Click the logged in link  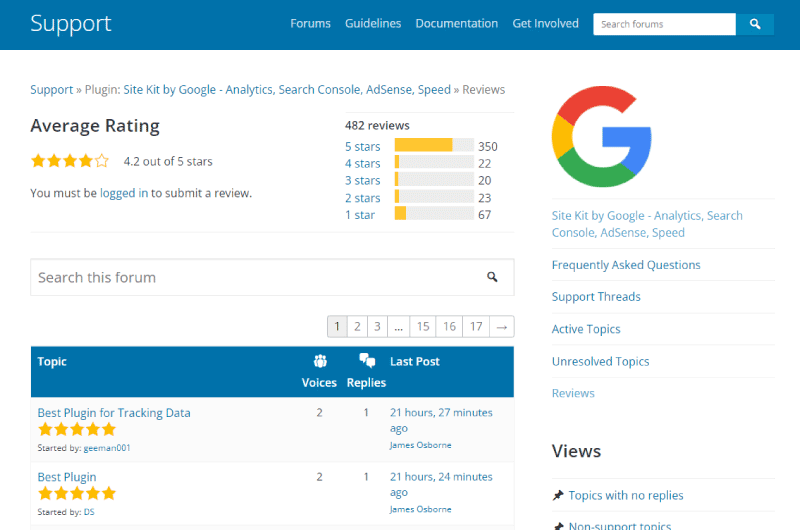click(123, 193)
